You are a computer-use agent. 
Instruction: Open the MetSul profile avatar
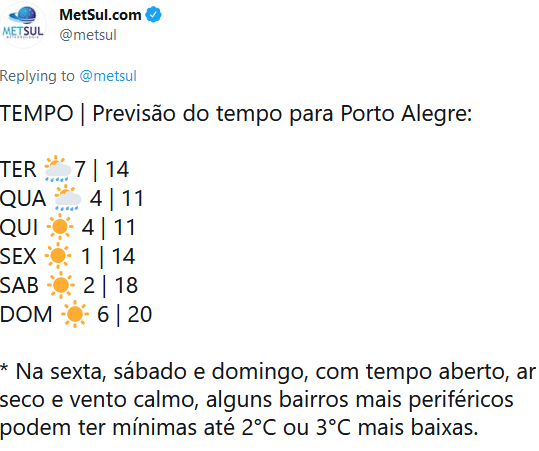23,25
